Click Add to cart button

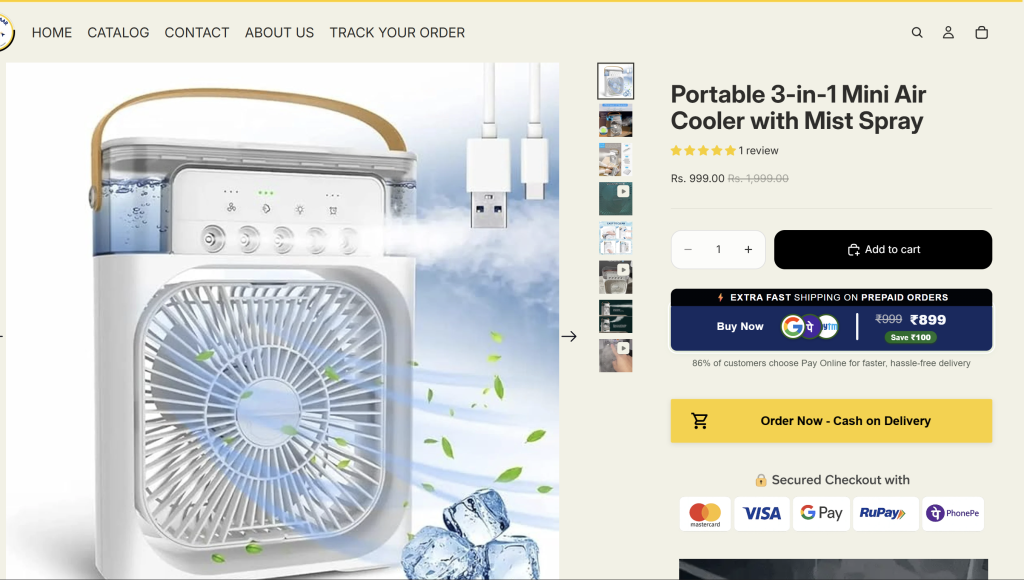(882, 250)
